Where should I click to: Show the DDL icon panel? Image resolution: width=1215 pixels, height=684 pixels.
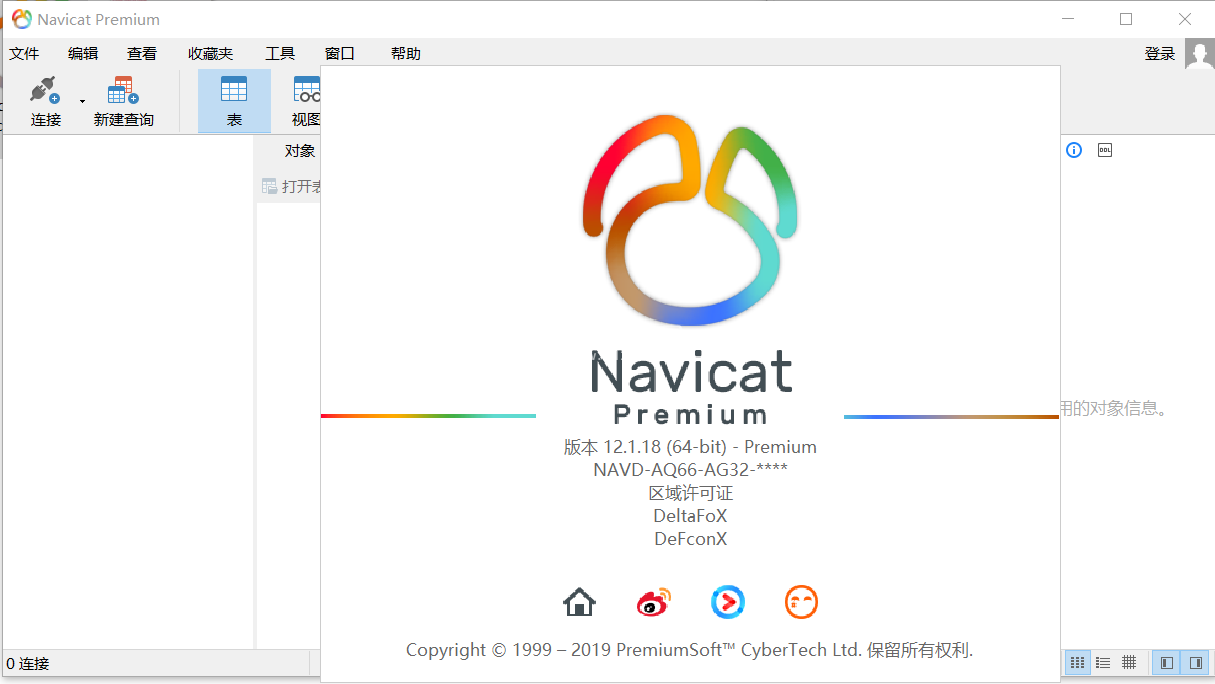[1105, 150]
